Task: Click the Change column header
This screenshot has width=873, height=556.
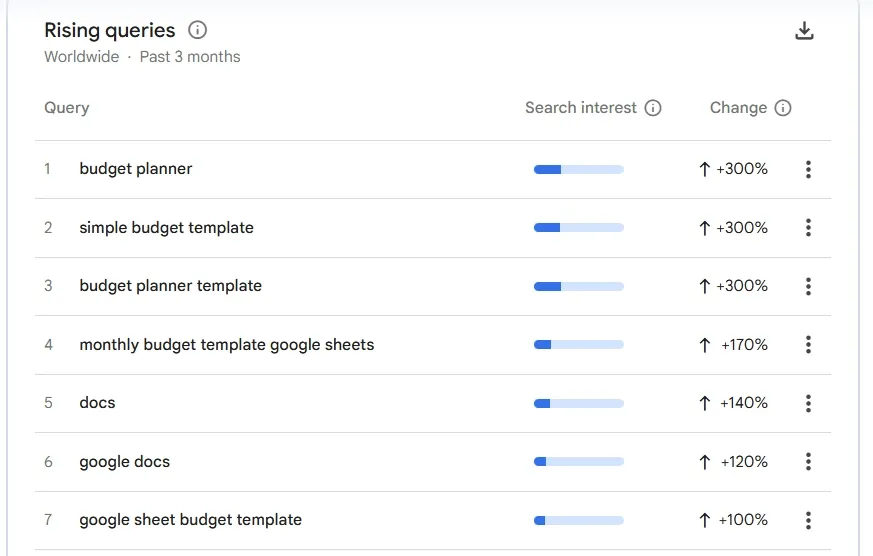Action: coord(738,107)
